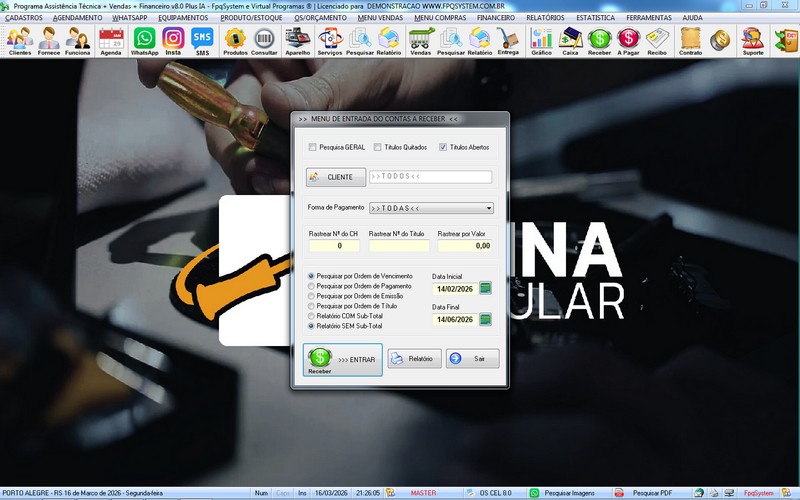This screenshot has width=800, height=500.
Task: Open the OS/ORÇAMENTO menu
Action: 320,17
